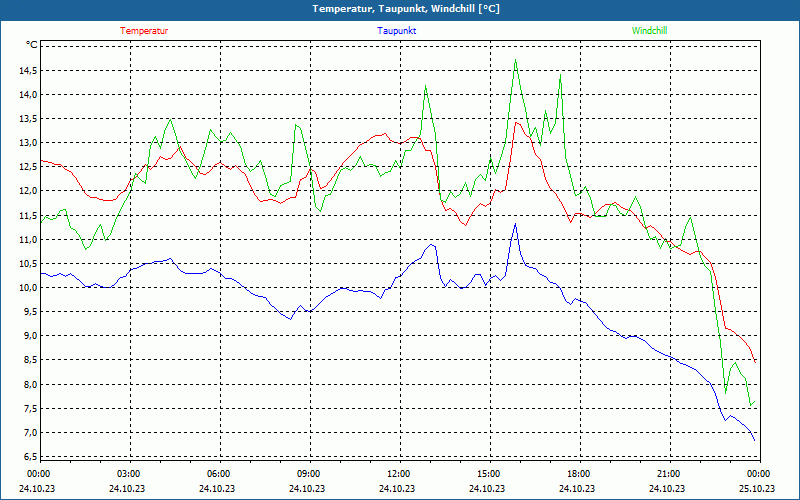This screenshot has width=800, height=500.
Task: Click the 15:00 time axis label
Action: (490, 474)
